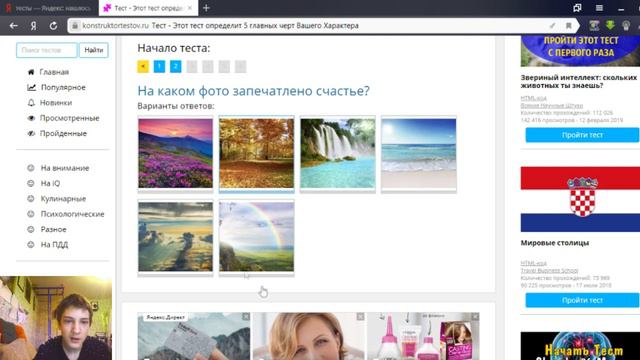640x360 pixels.
Task: Minimize the browser window
Action: (x=621, y=8)
